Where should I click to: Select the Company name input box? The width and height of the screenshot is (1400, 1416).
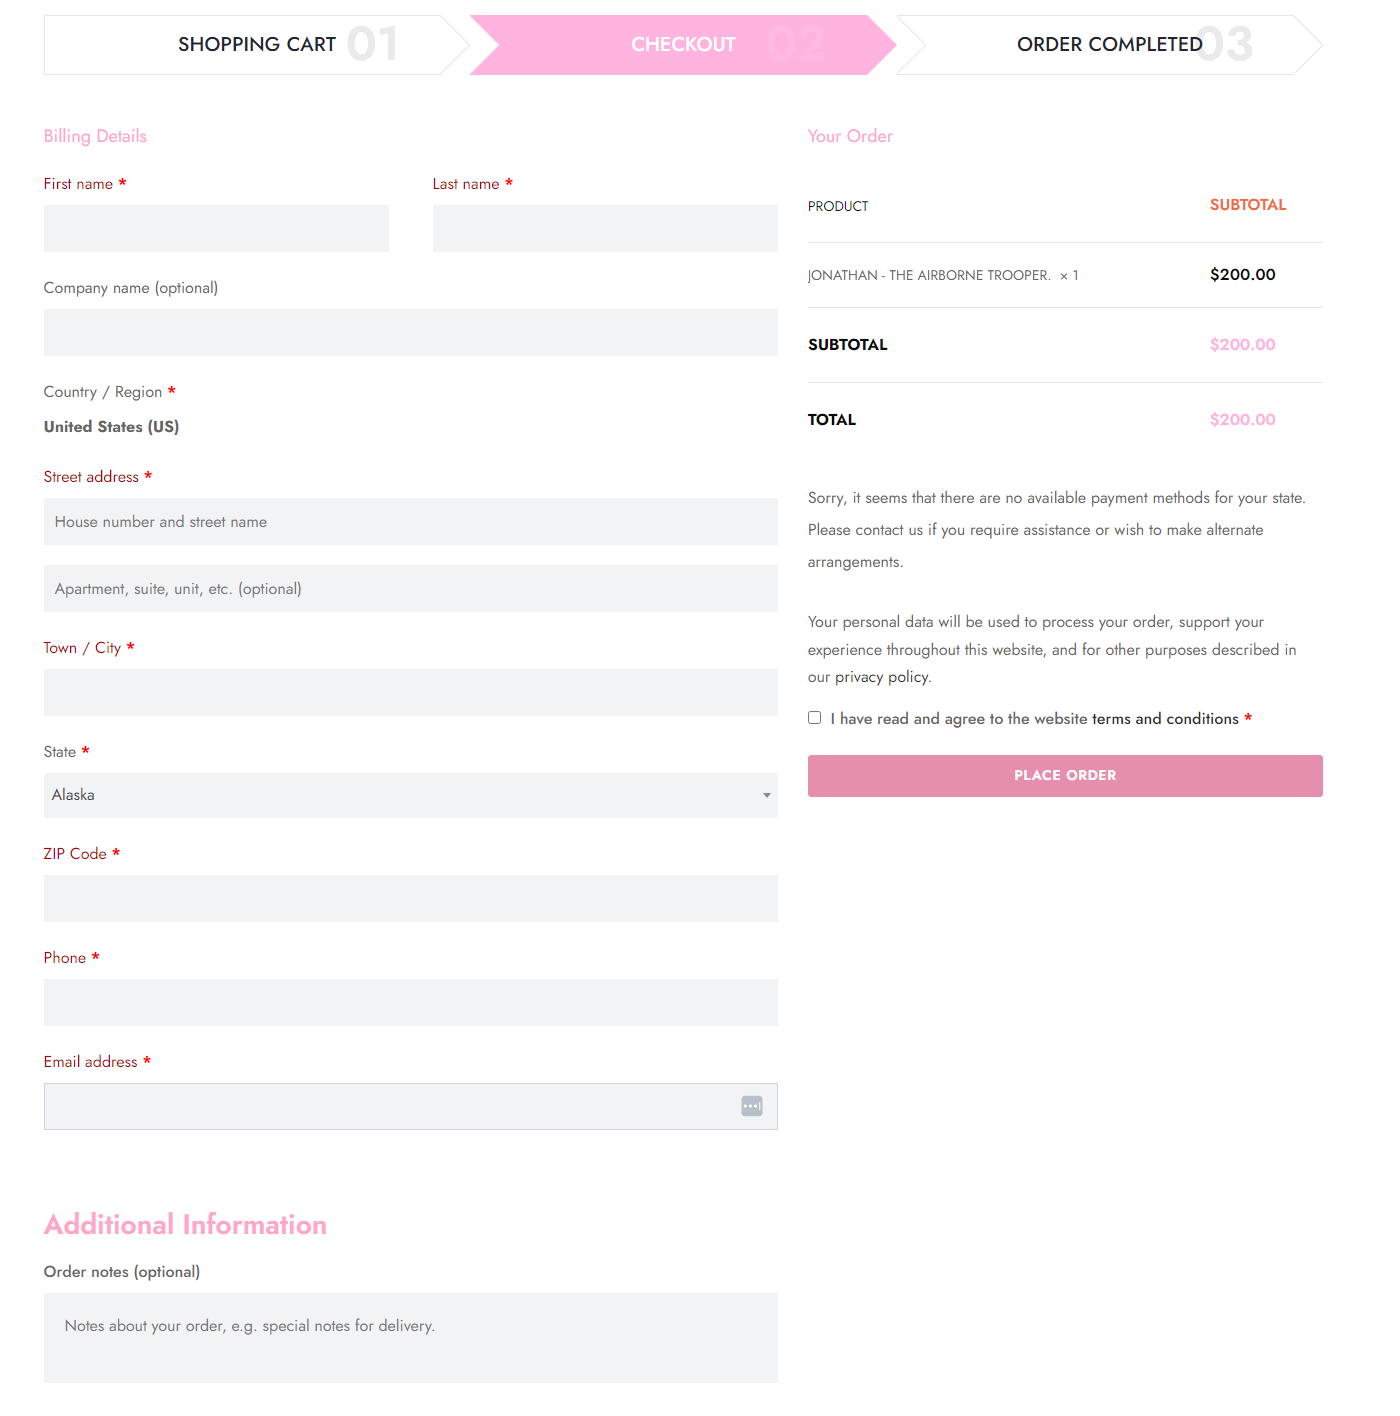[x=410, y=333]
